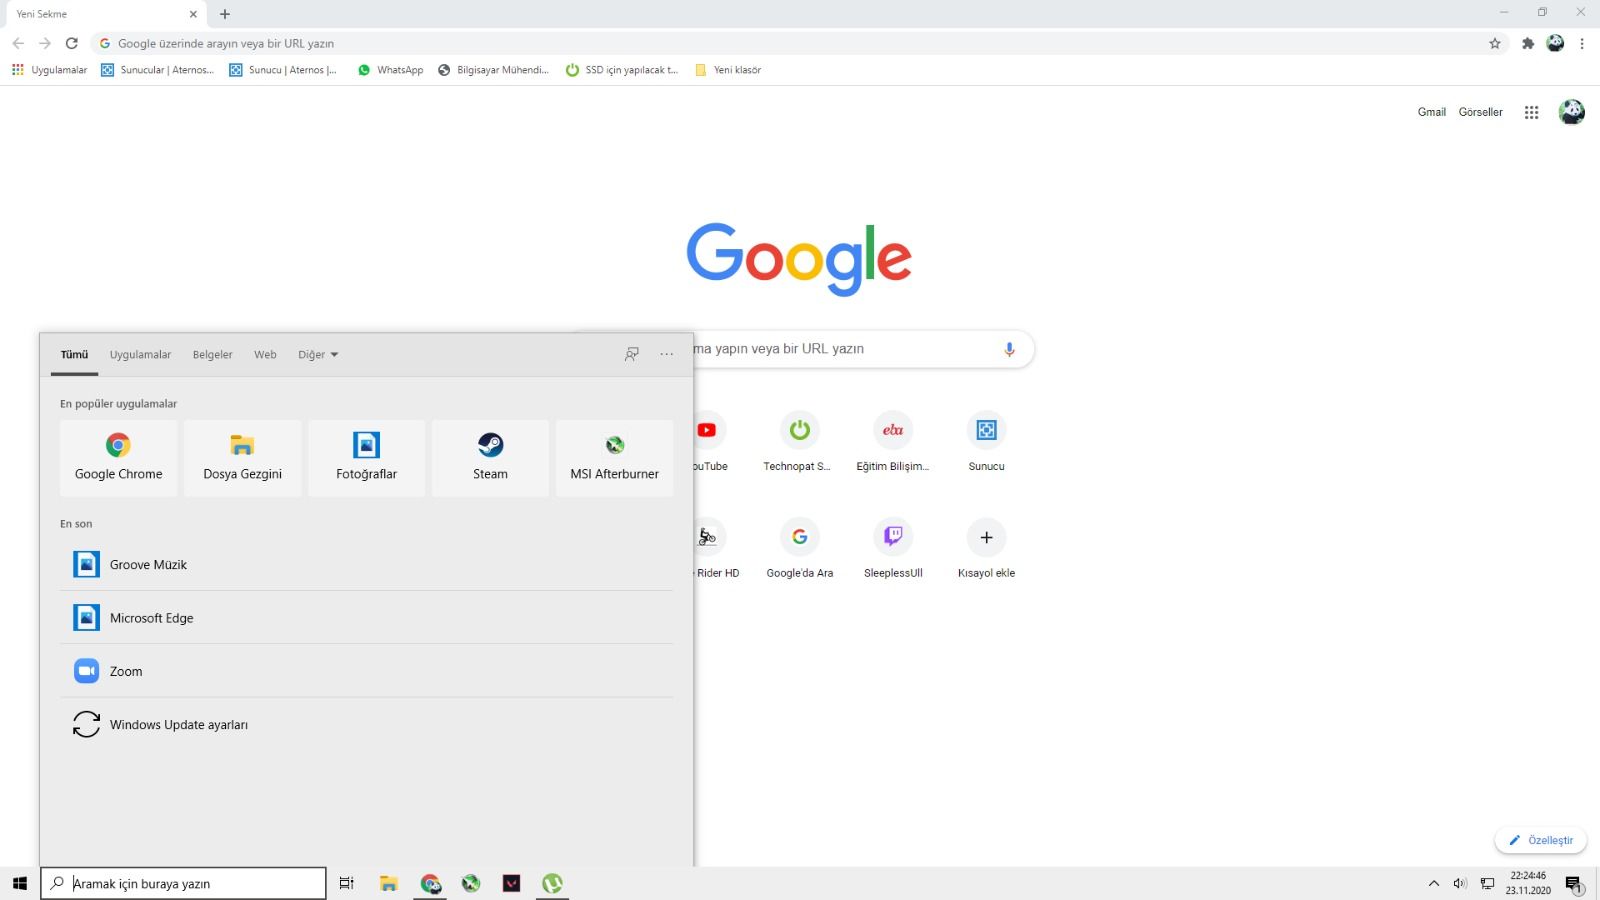Open a new Chrome tab

coord(225,14)
